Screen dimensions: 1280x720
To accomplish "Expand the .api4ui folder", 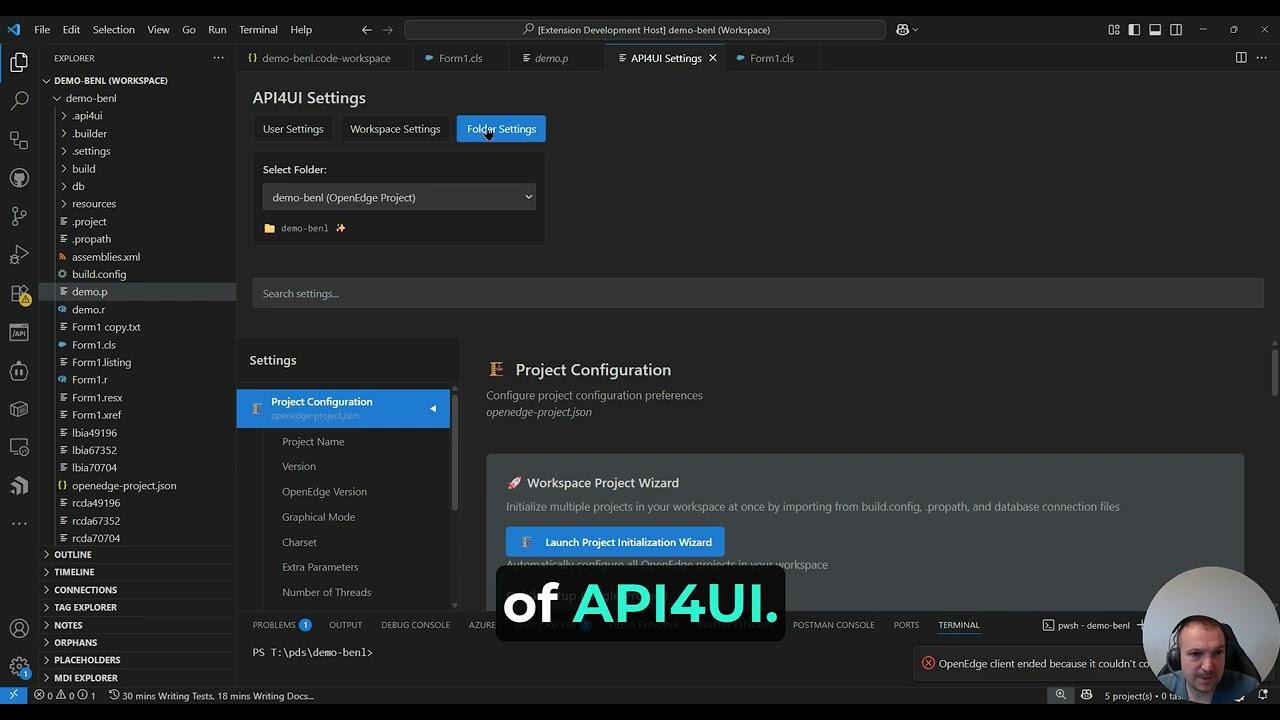I will click(x=86, y=116).
